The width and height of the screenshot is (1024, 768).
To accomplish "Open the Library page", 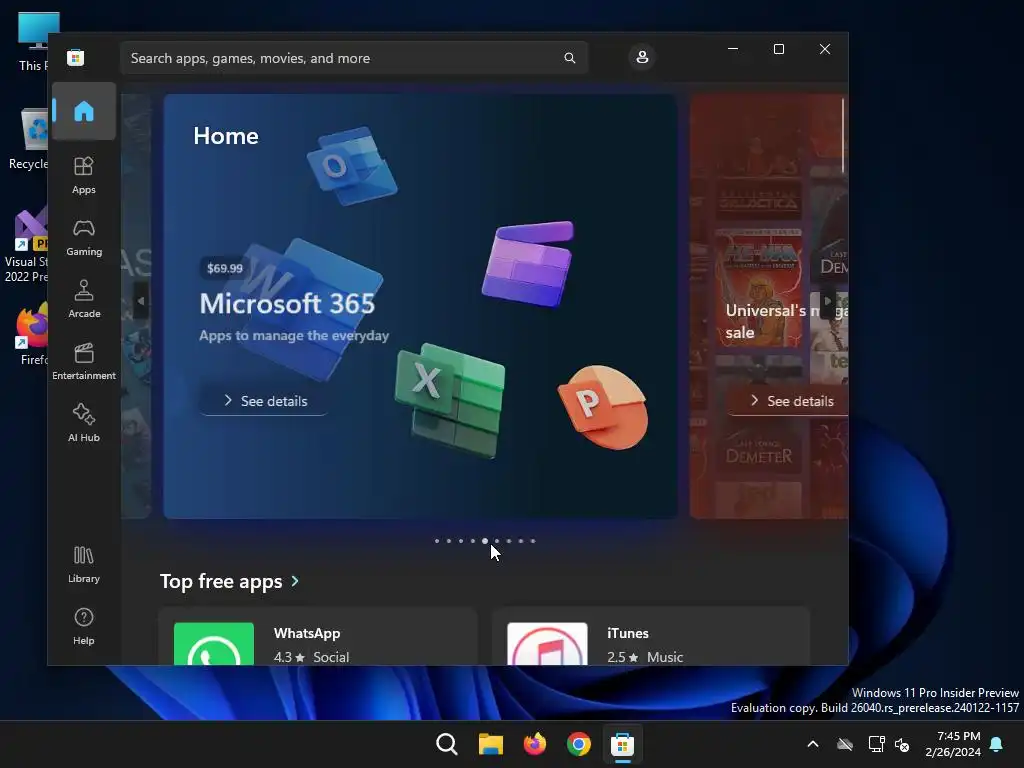I will pos(84,564).
